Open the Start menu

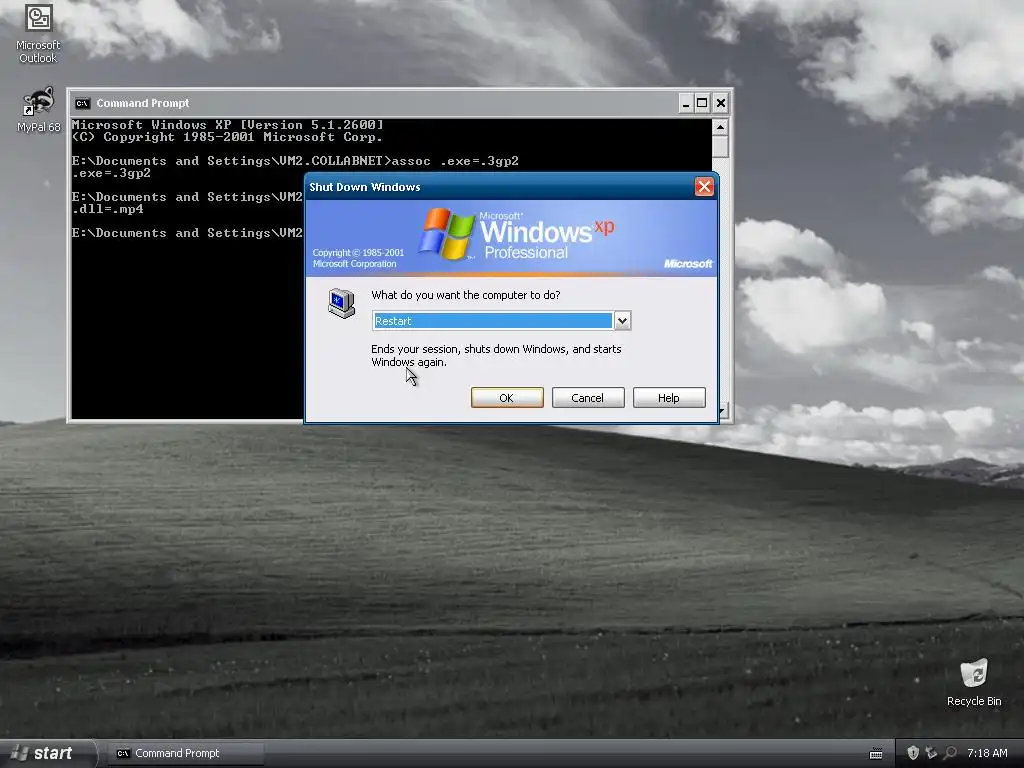(48, 753)
